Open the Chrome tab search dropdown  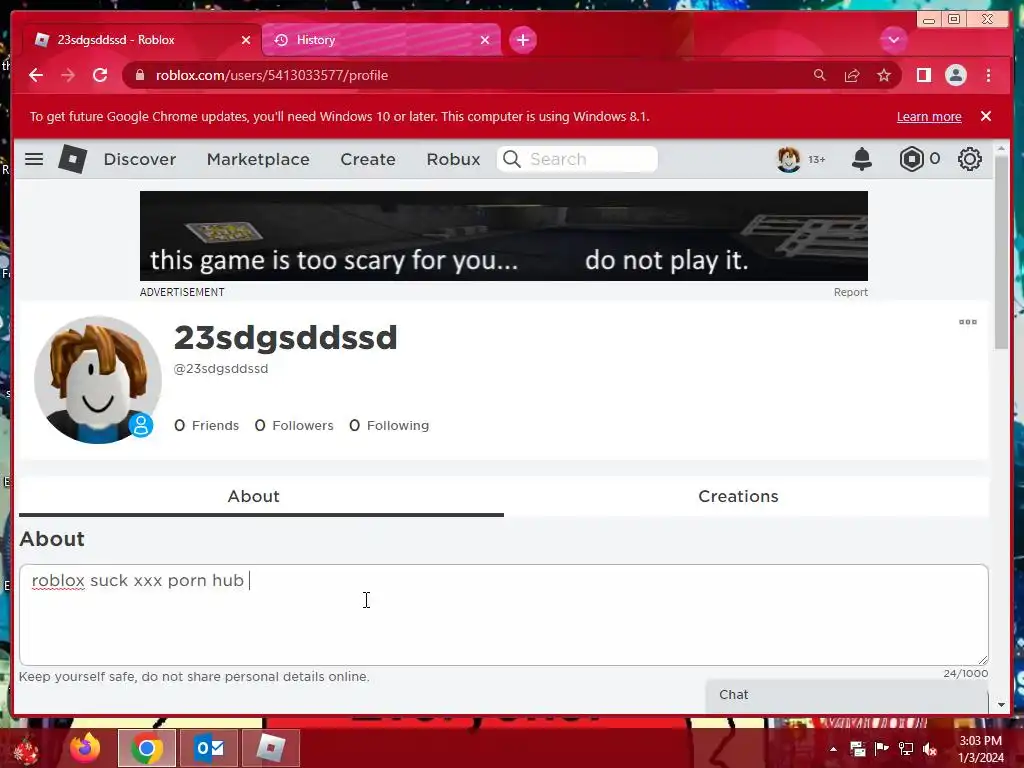(x=893, y=40)
